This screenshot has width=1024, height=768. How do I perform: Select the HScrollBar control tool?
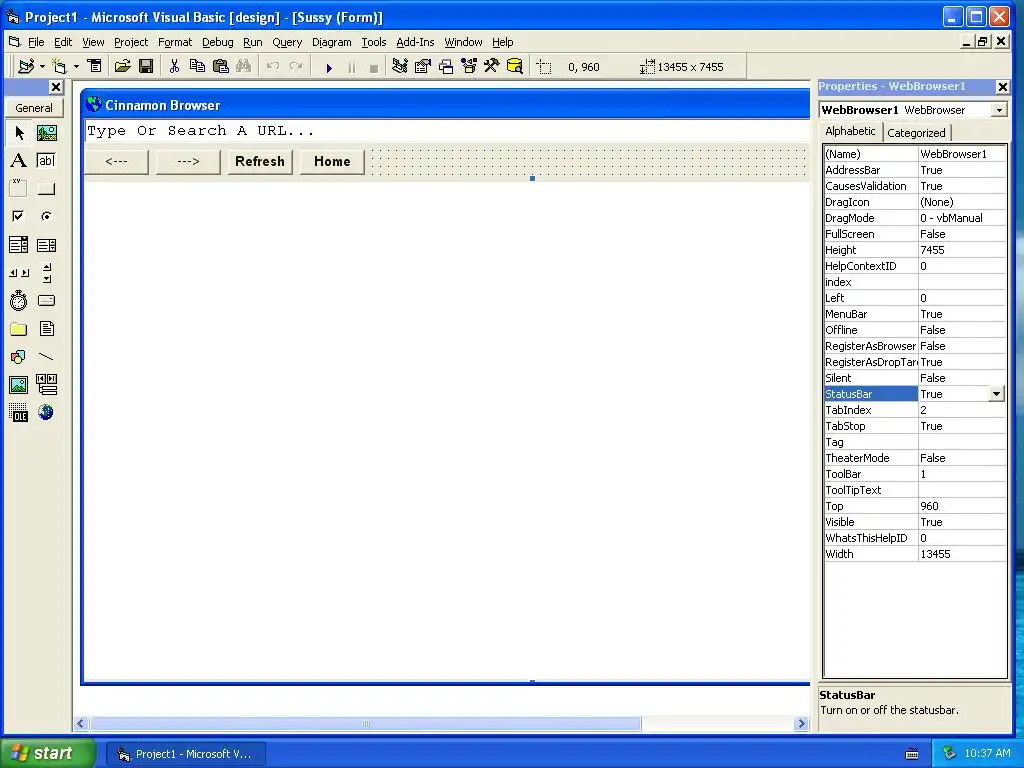[19, 273]
